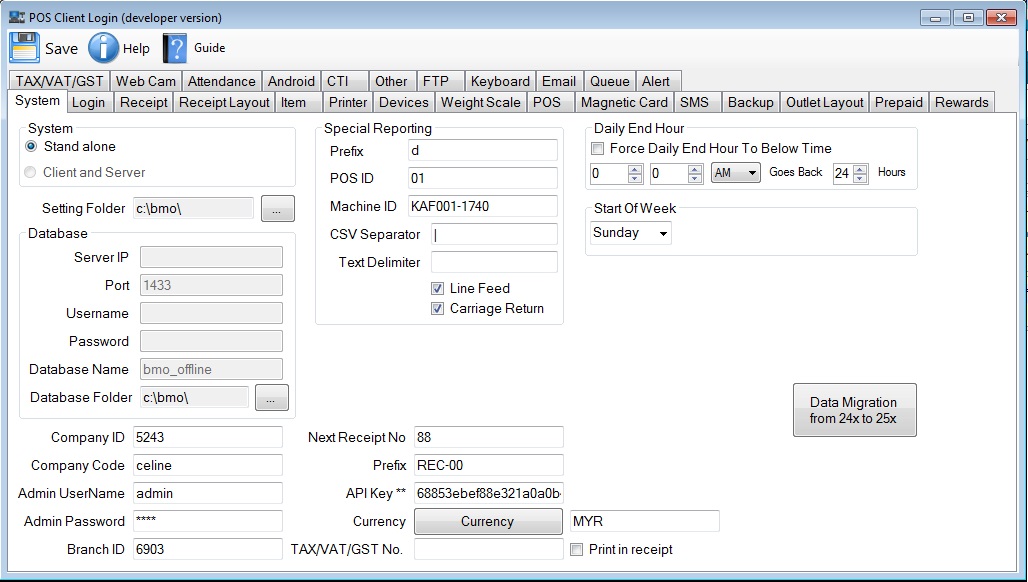The image size is (1028, 582).
Task: Open the Login tab
Action: click(x=89, y=102)
